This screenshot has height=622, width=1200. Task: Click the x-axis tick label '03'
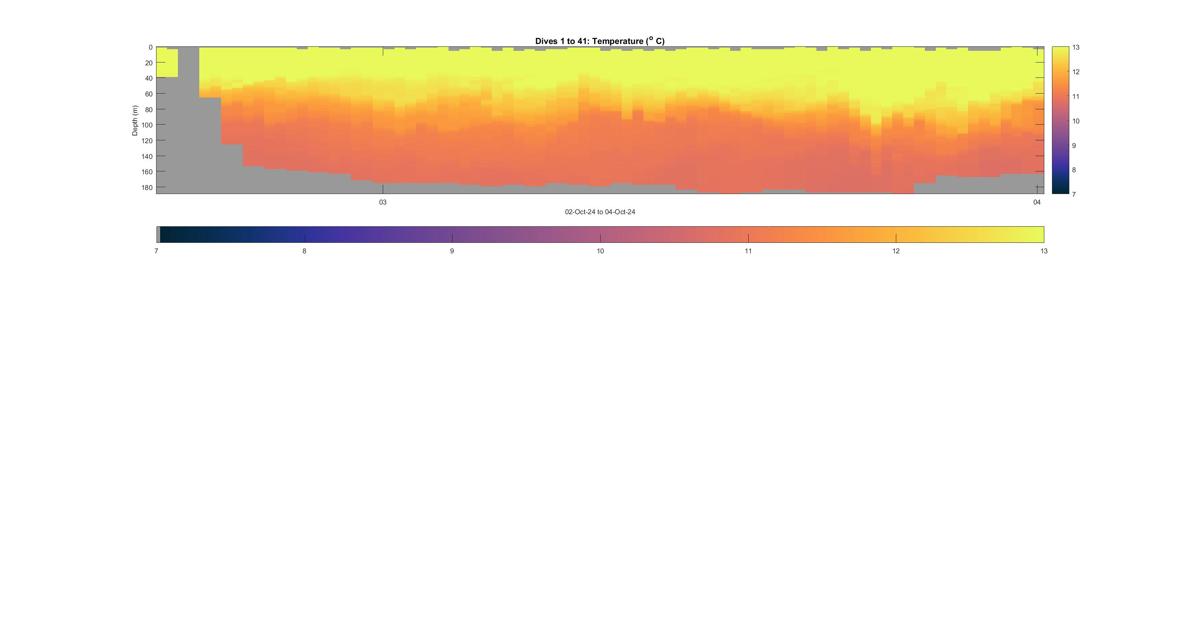pyautogui.click(x=382, y=202)
